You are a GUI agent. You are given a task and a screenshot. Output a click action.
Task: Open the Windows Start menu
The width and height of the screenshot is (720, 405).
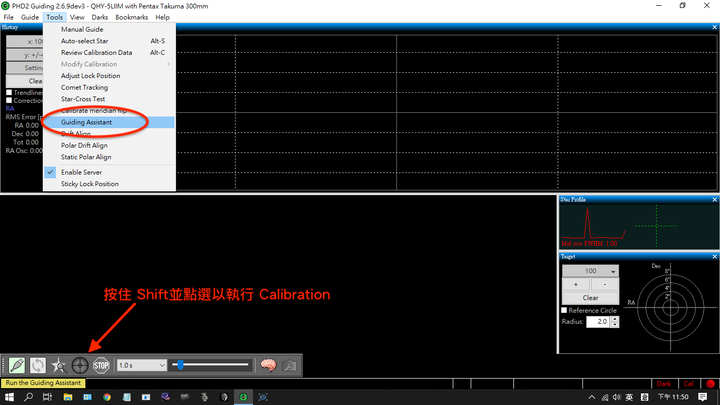pyautogui.click(x=9, y=397)
